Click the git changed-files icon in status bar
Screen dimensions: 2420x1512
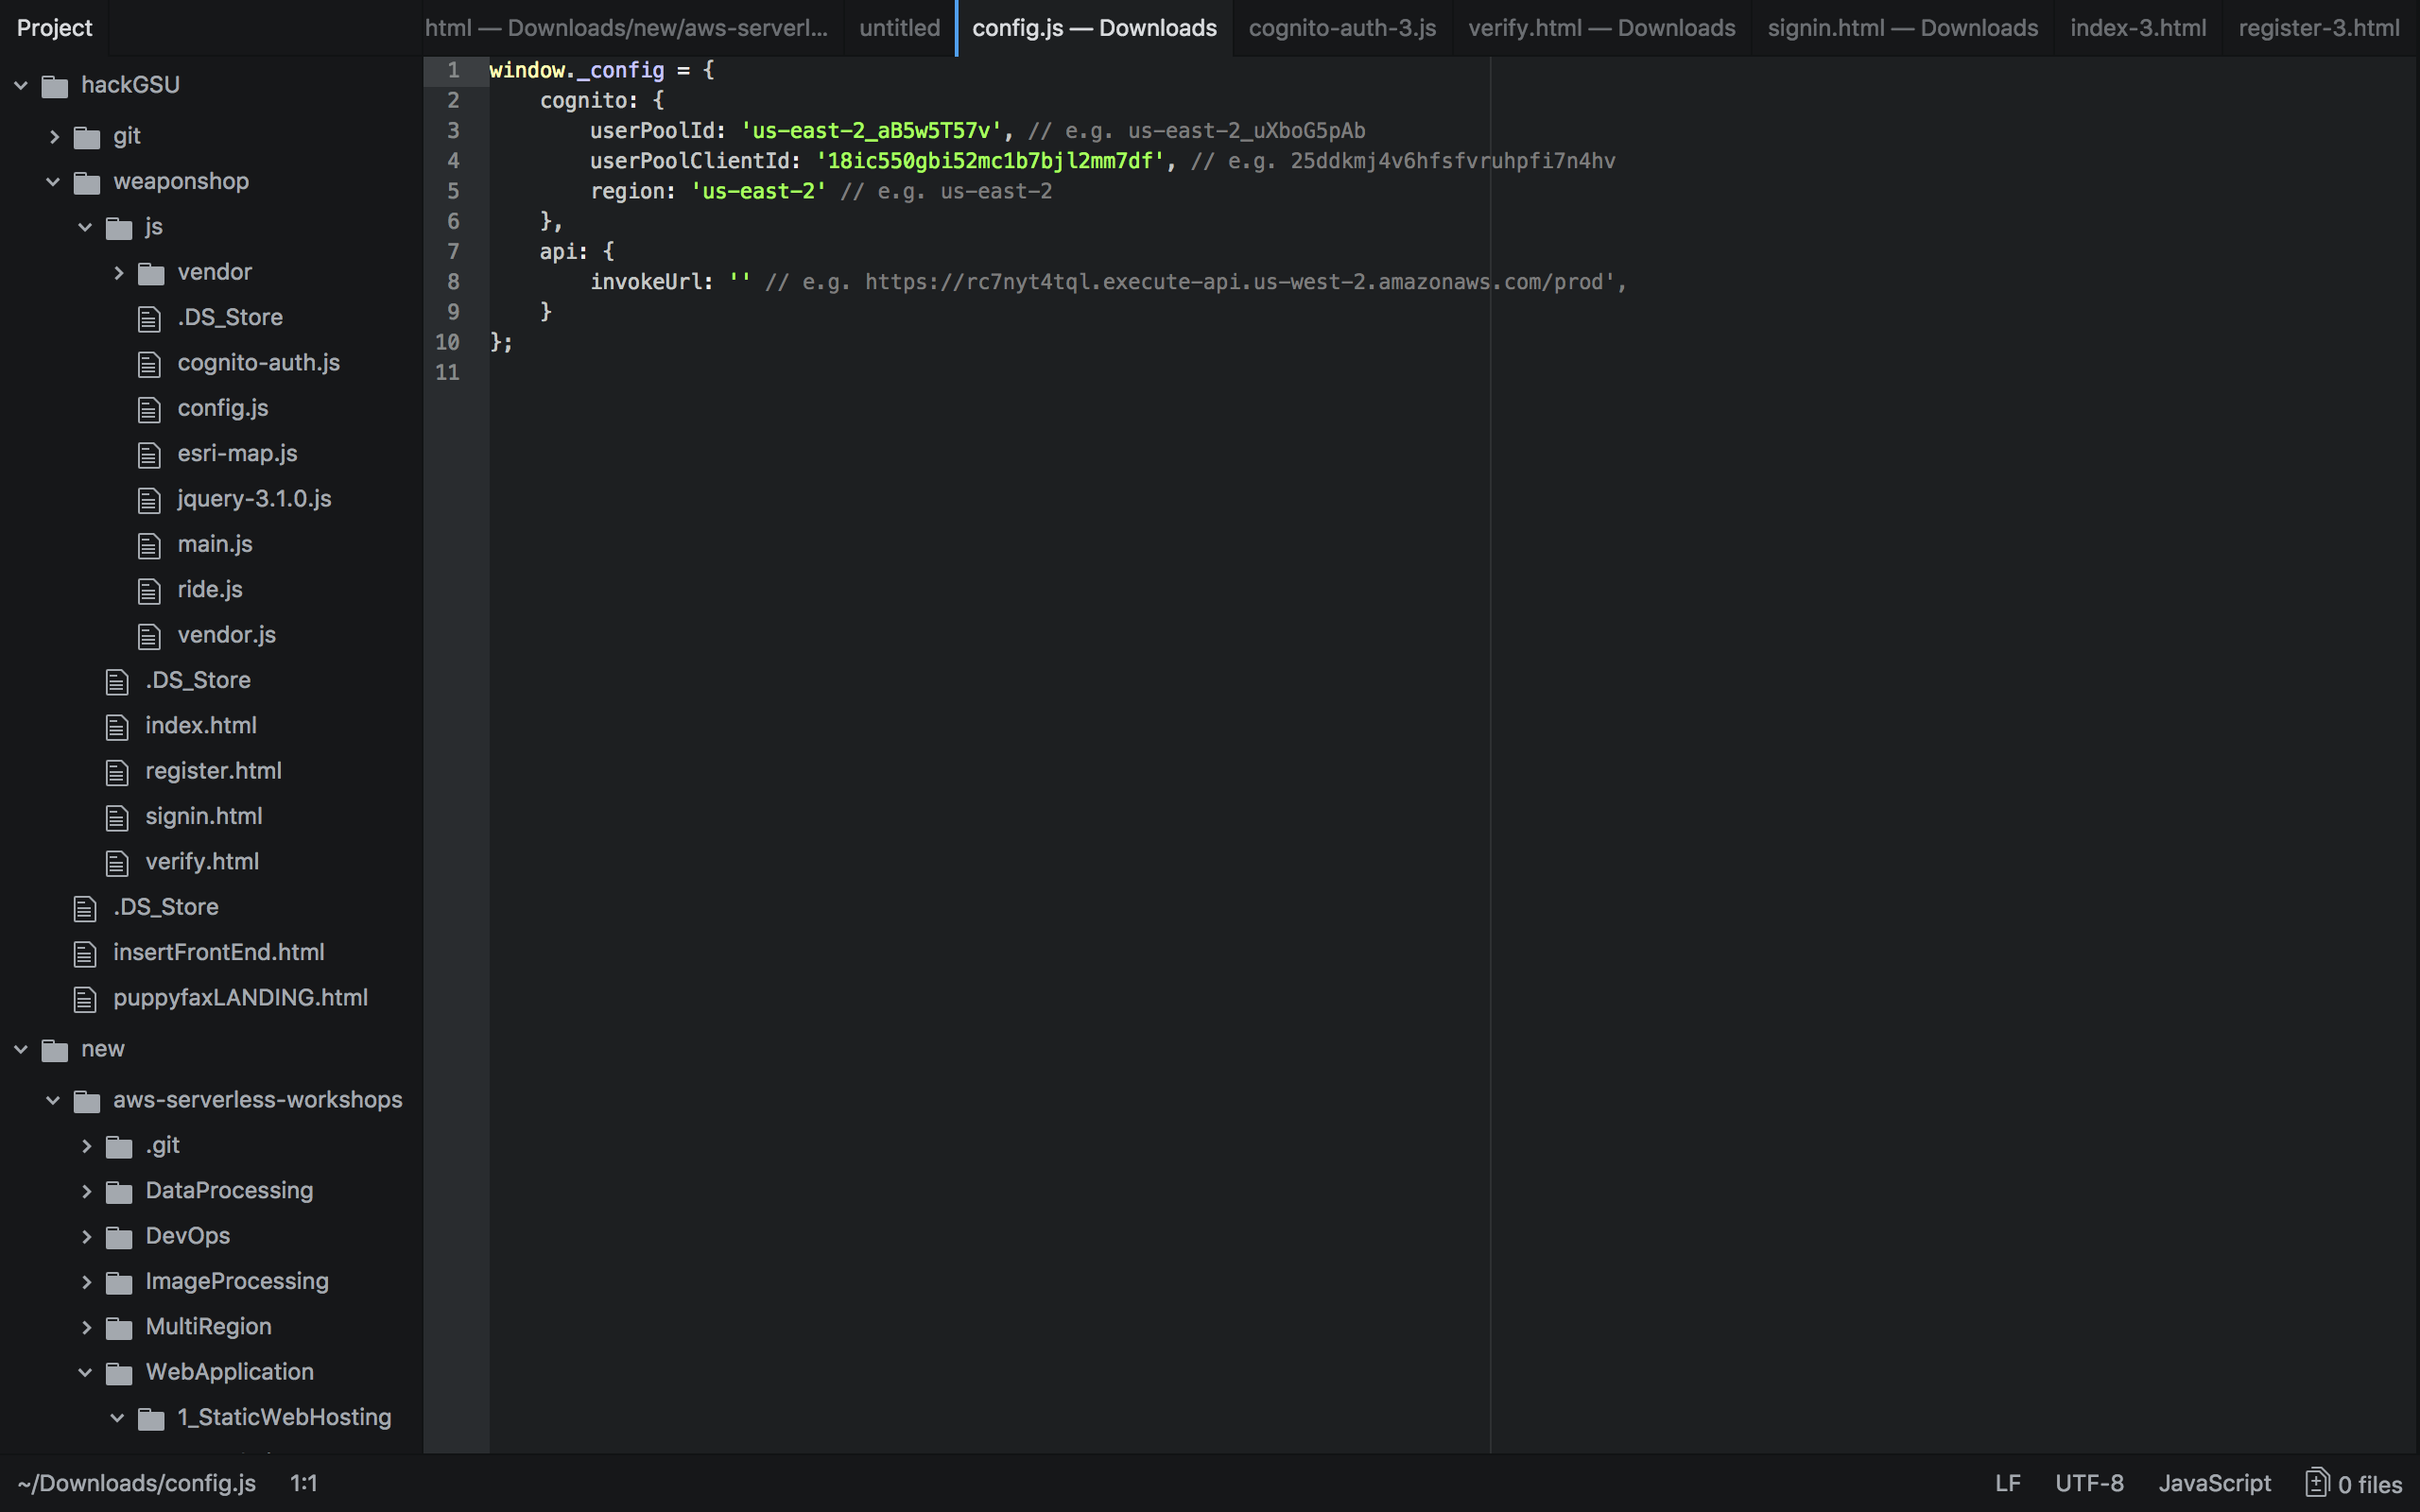pos(2317,1483)
